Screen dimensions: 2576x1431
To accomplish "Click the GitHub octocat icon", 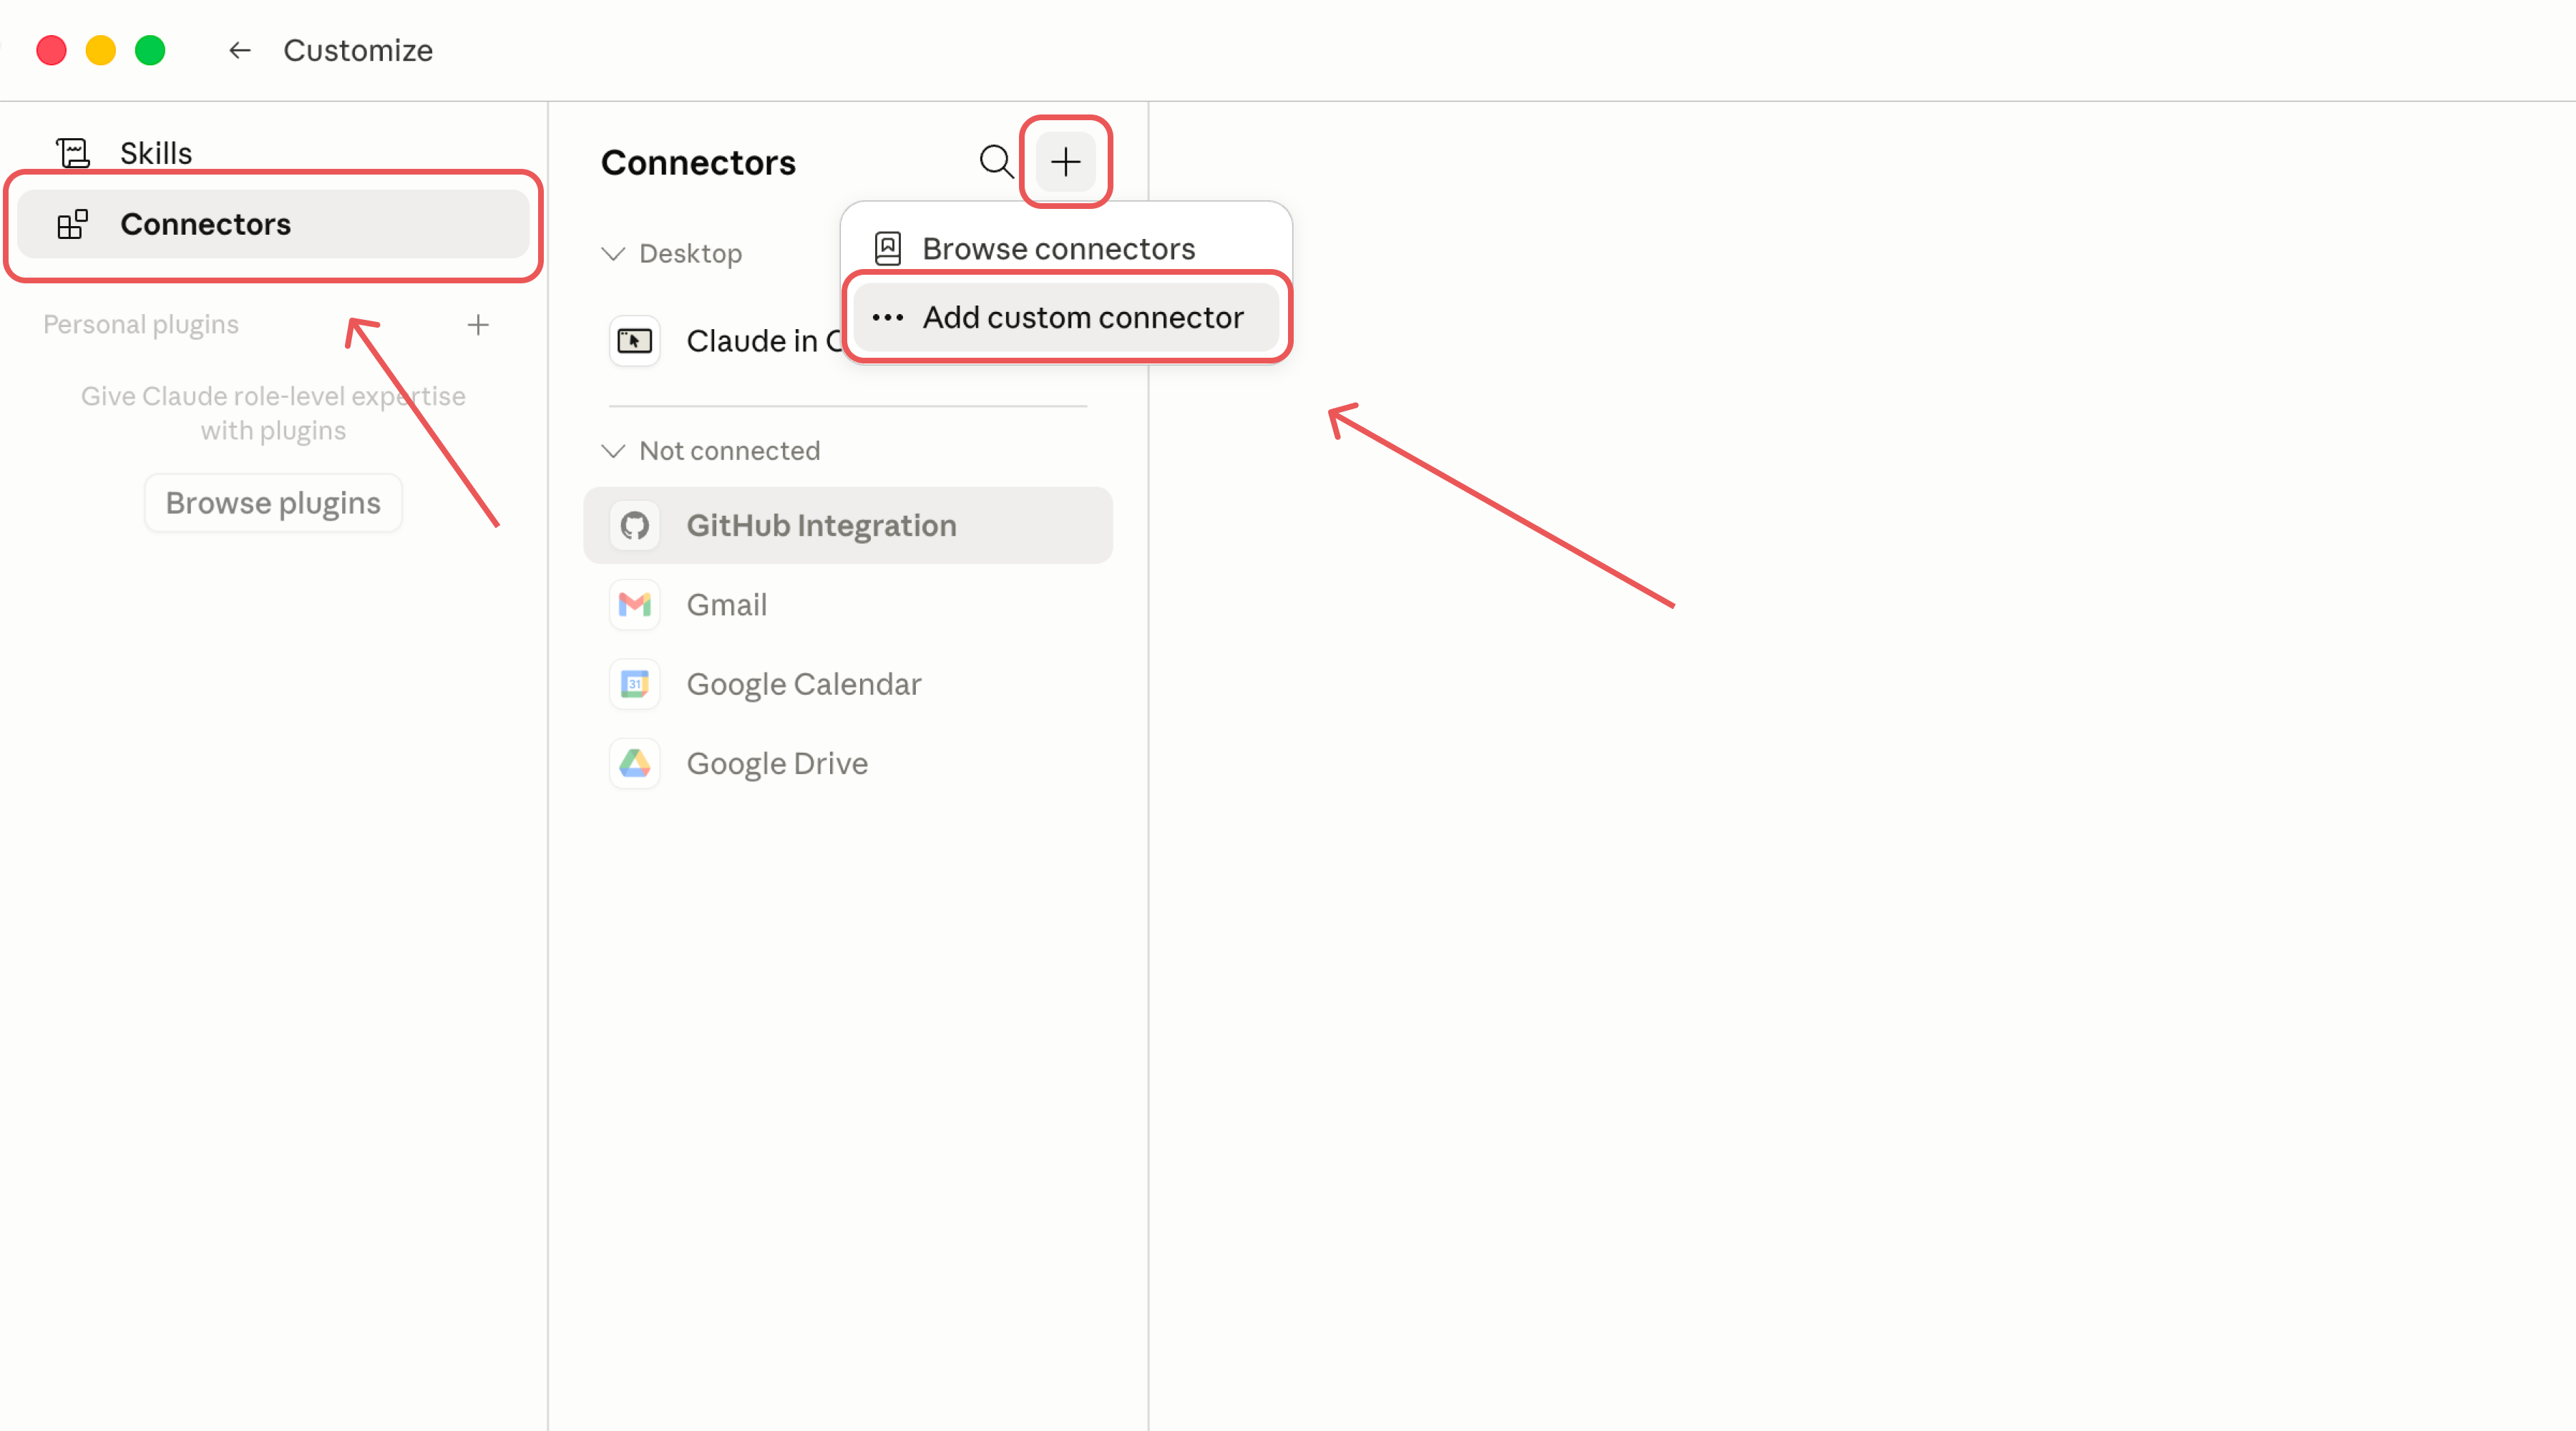I will click(x=634, y=525).
